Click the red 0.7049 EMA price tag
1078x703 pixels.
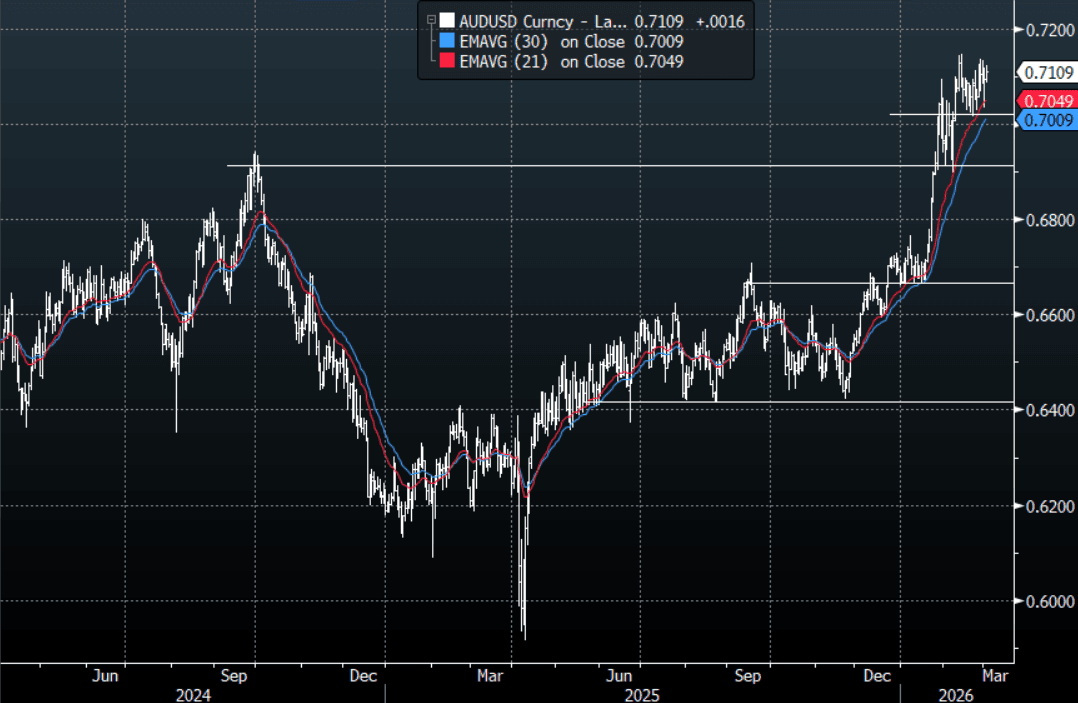(1046, 101)
